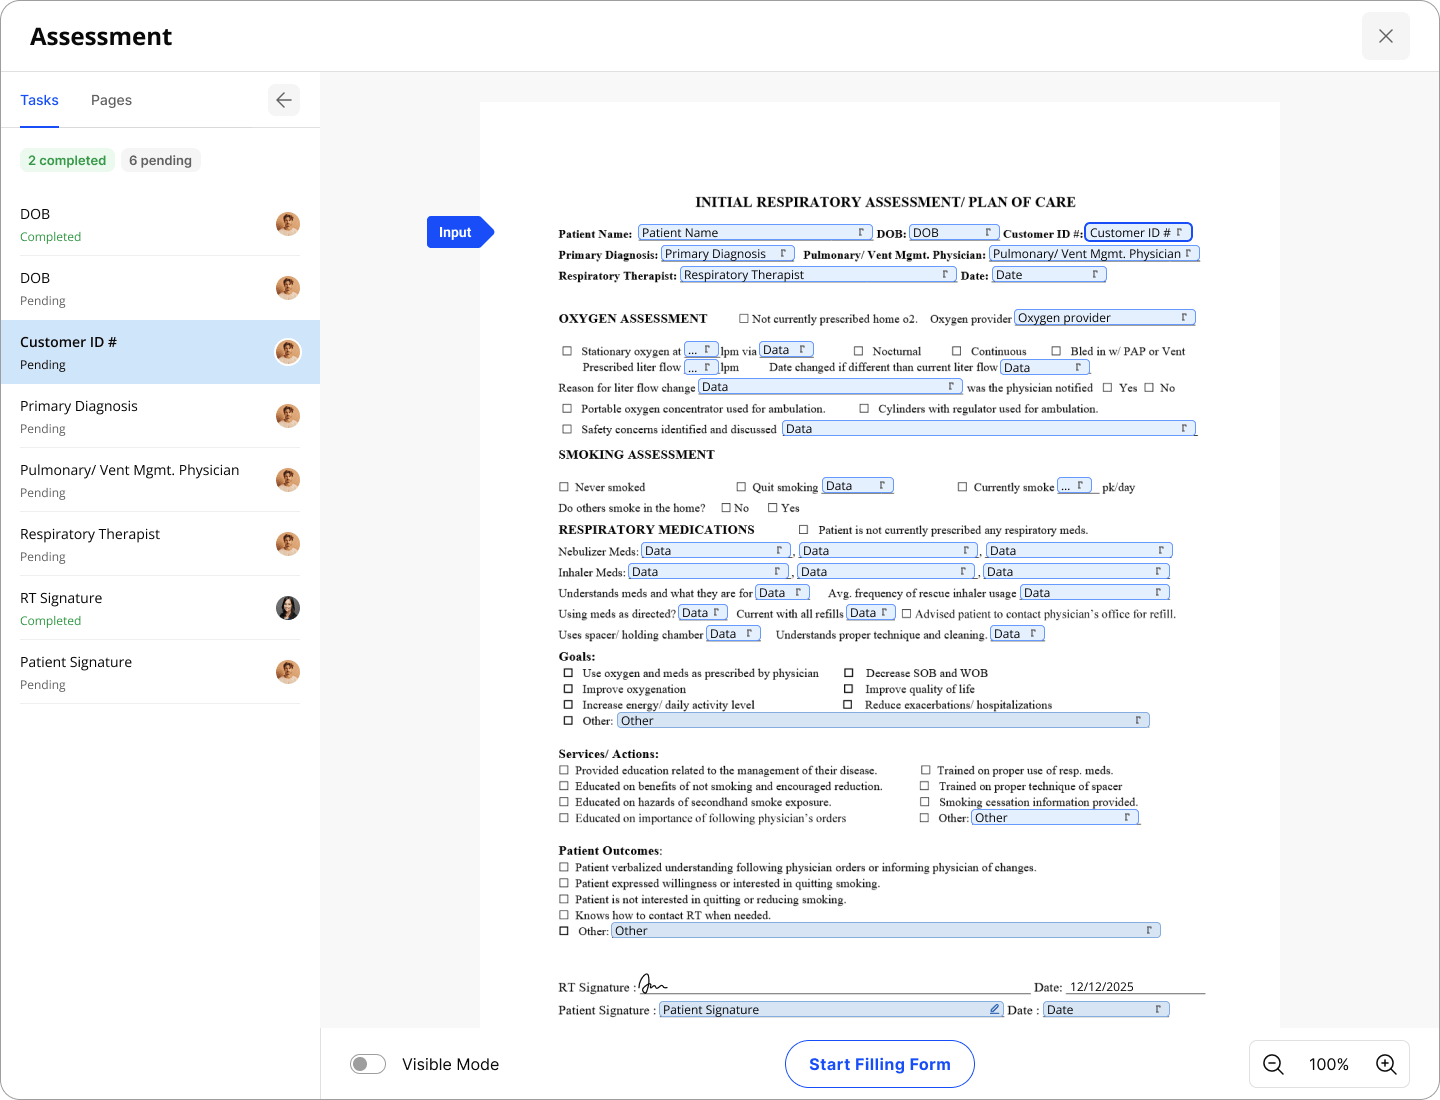Click the zoom in magnifier icon

pos(1386,1064)
